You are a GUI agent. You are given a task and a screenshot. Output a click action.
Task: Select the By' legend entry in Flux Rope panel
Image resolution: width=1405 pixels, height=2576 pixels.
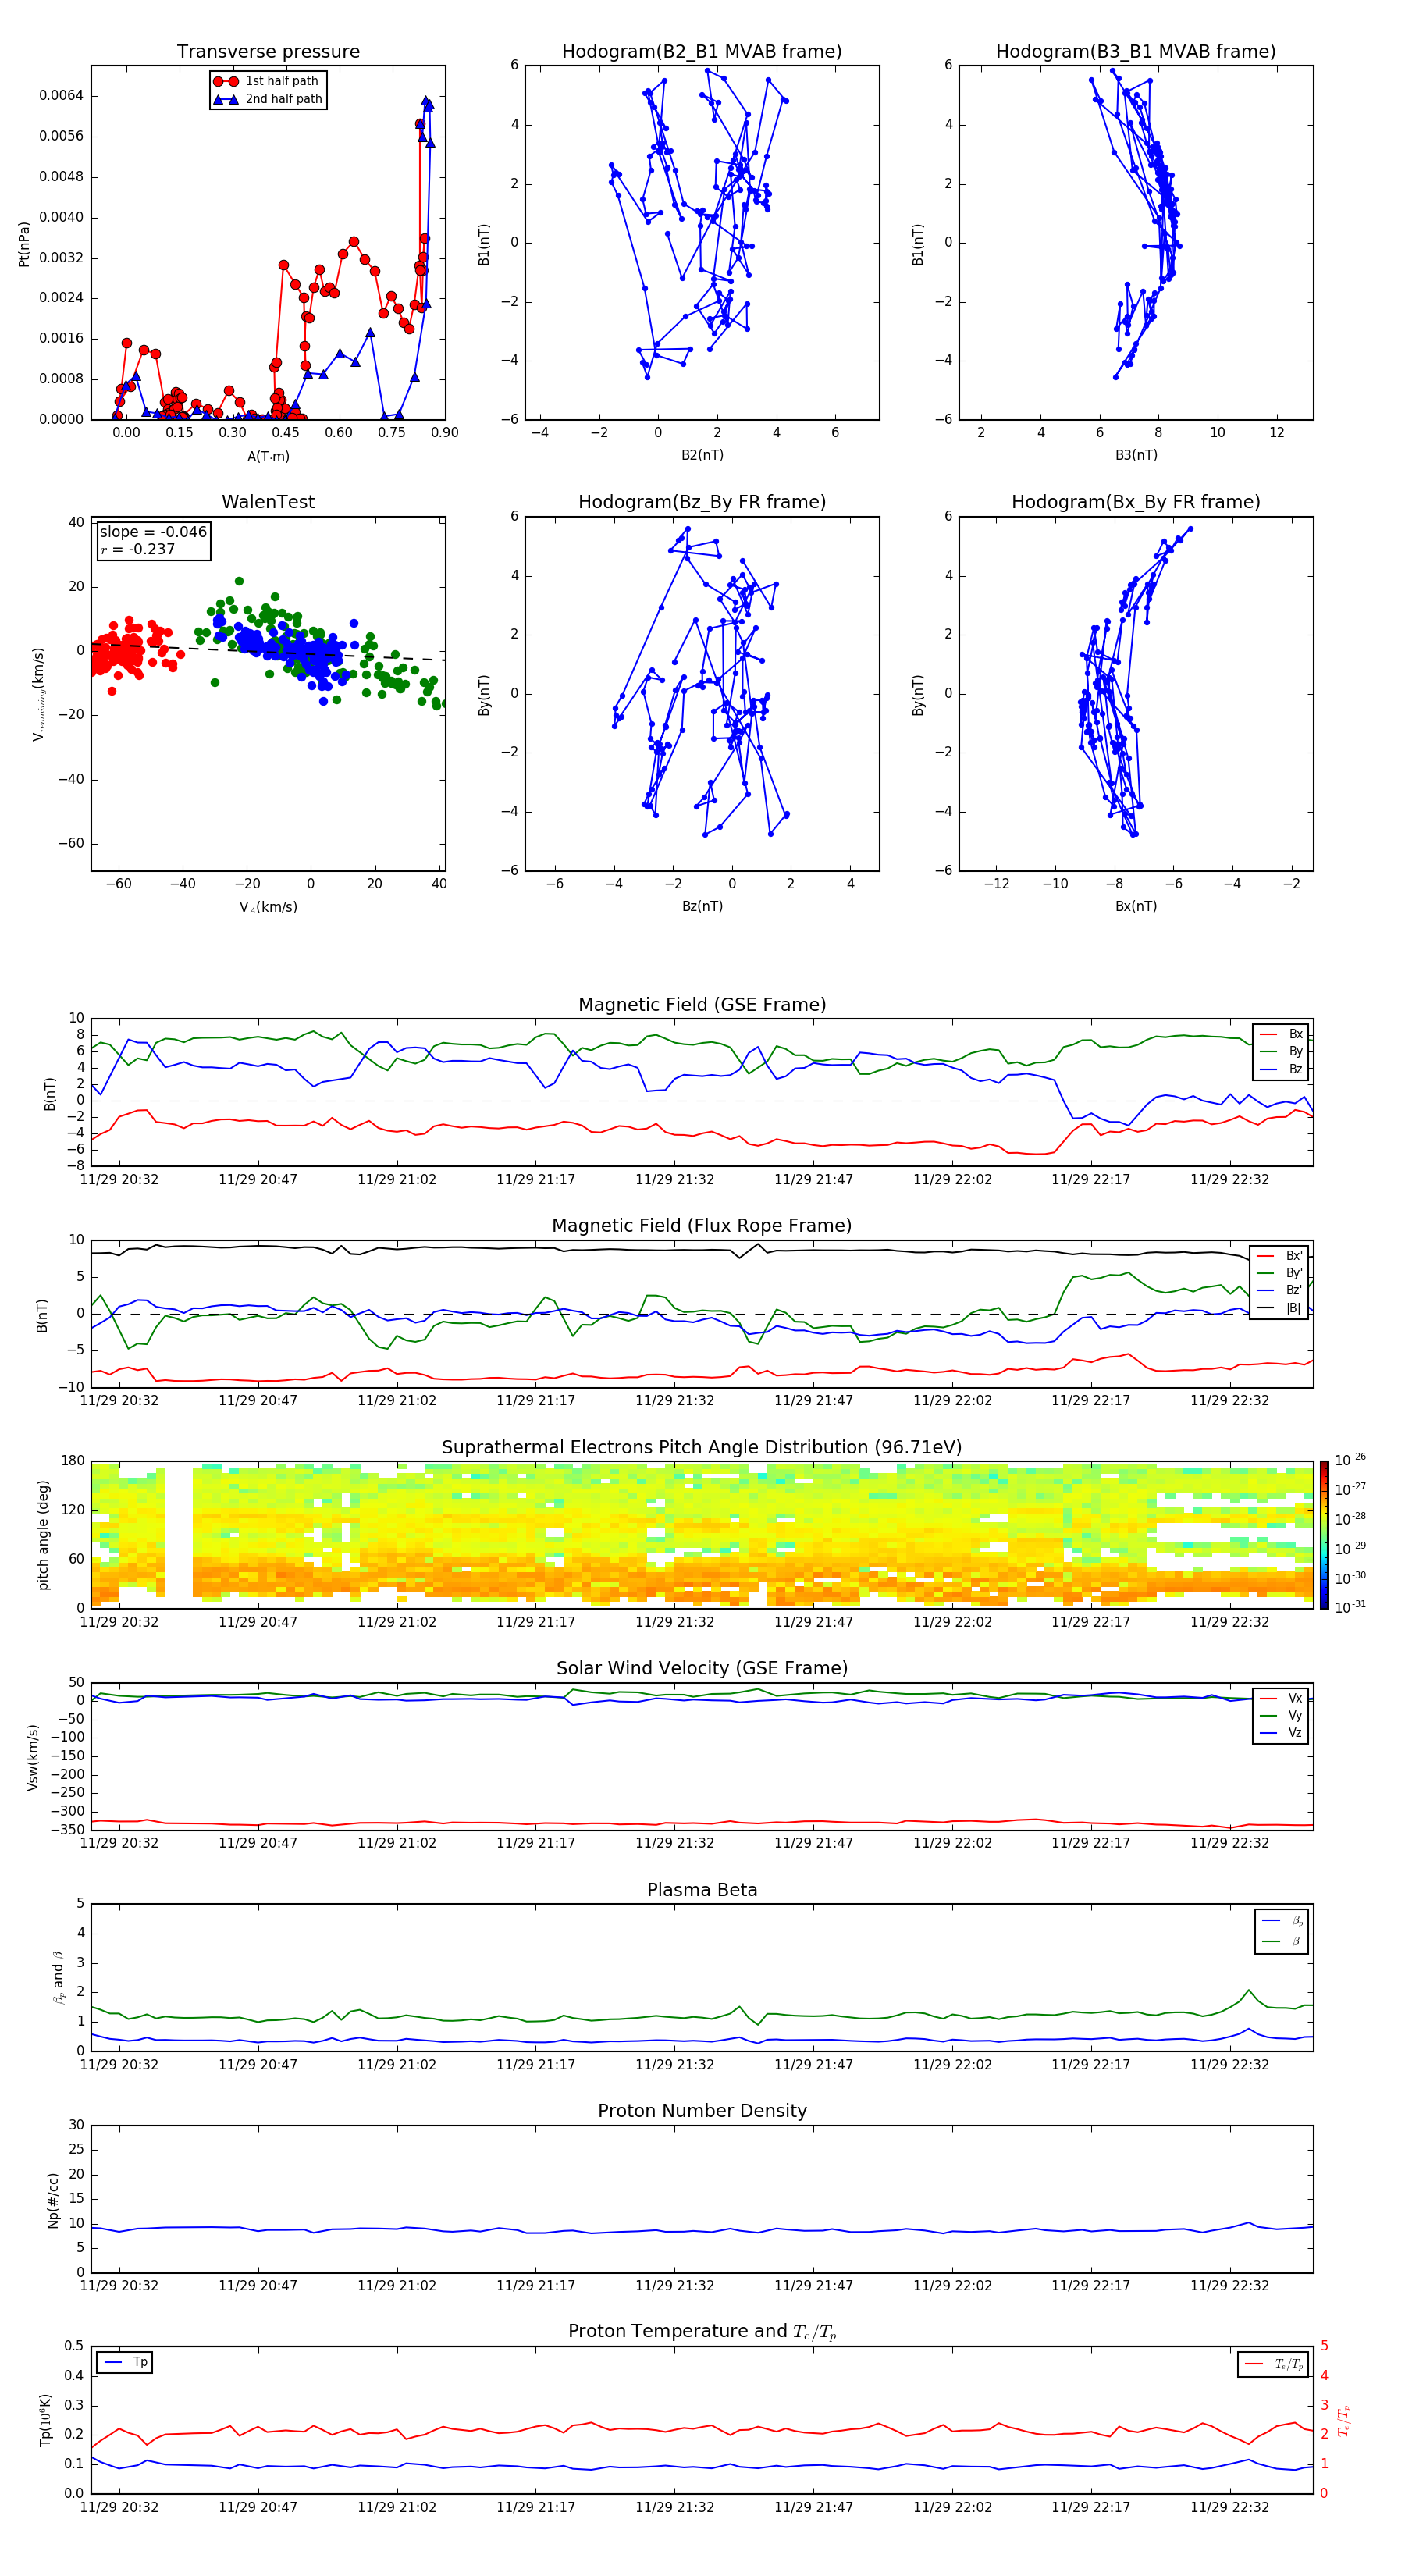click(1280, 1273)
